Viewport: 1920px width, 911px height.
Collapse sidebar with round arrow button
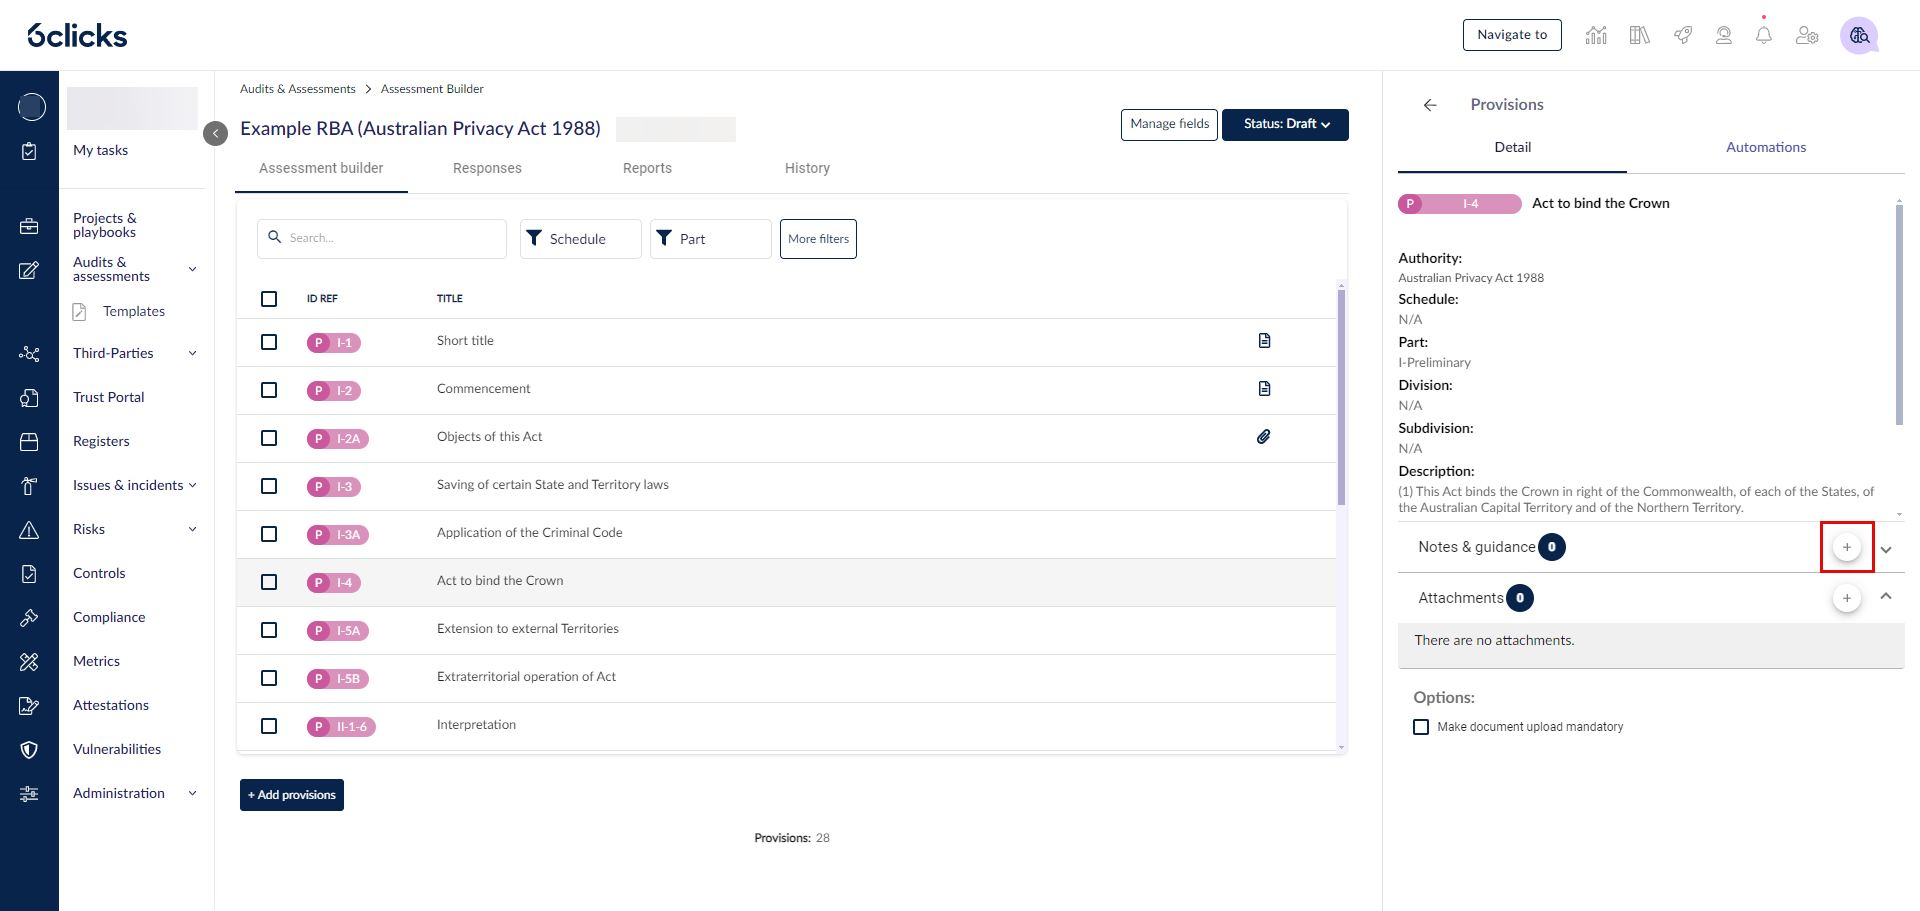point(215,133)
